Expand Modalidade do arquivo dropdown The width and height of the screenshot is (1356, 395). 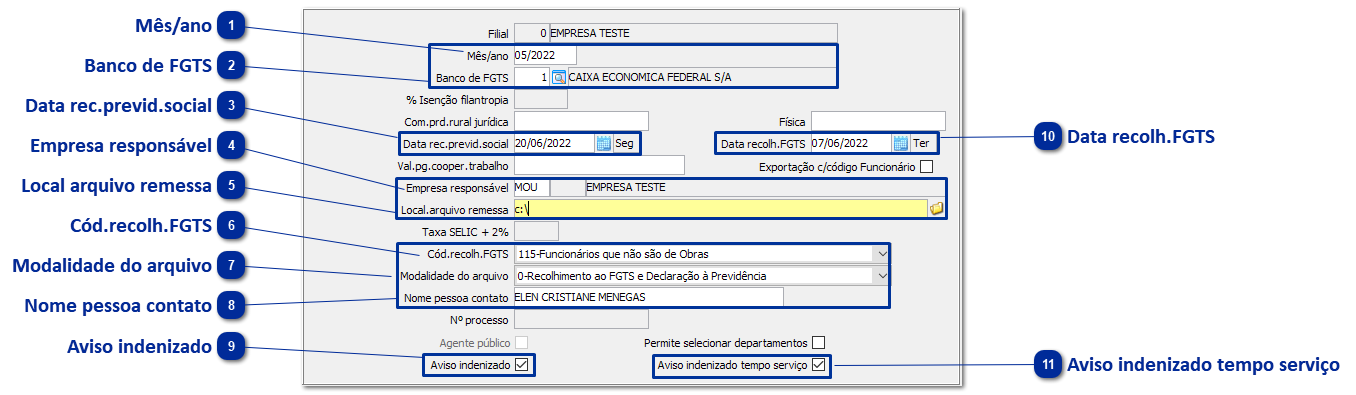pyautogui.click(x=881, y=275)
